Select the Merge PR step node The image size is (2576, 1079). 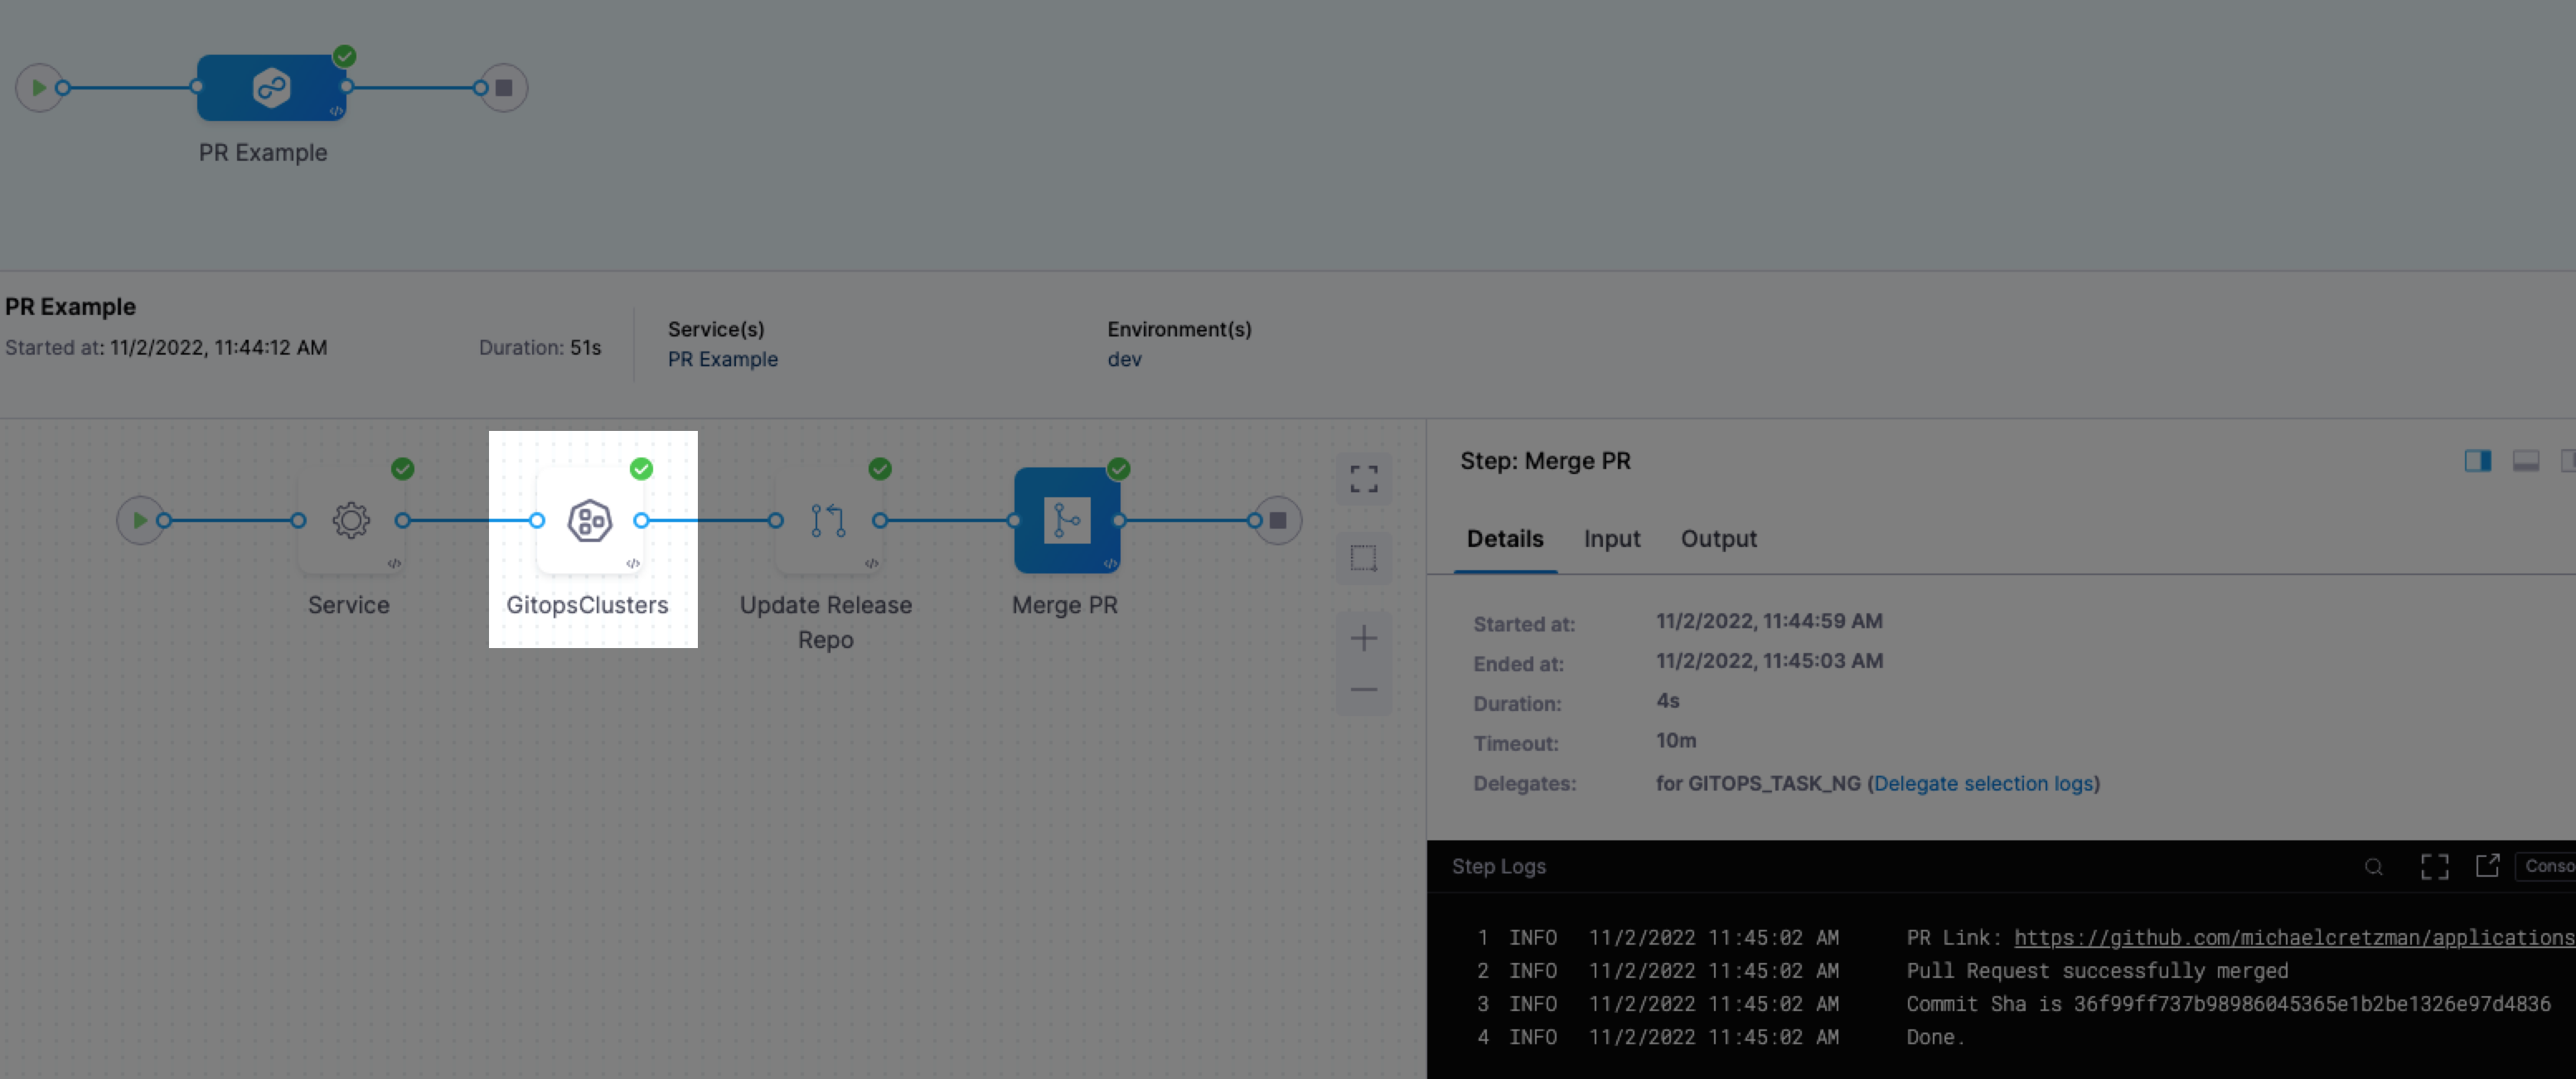tap(1066, 520)
